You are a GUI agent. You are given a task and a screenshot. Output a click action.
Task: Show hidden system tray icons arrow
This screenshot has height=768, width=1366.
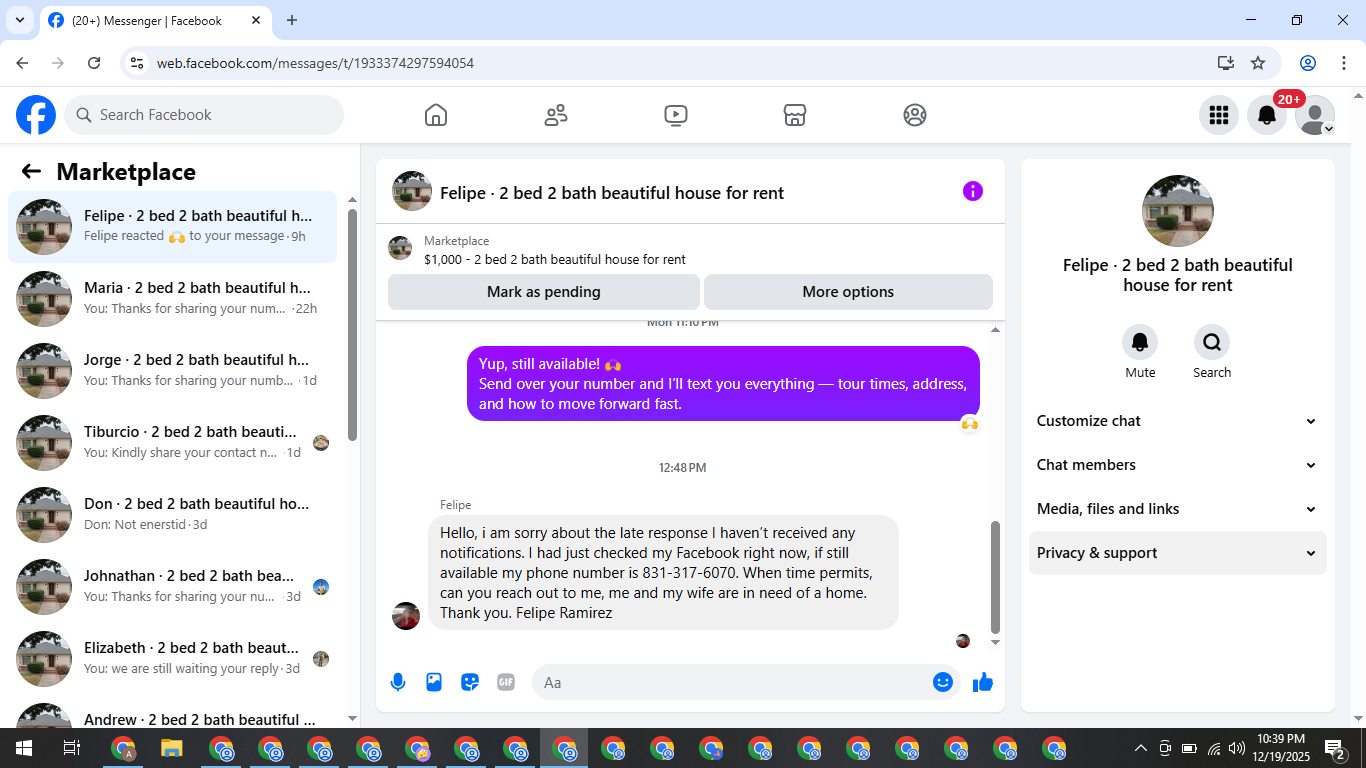(1140, 748)
